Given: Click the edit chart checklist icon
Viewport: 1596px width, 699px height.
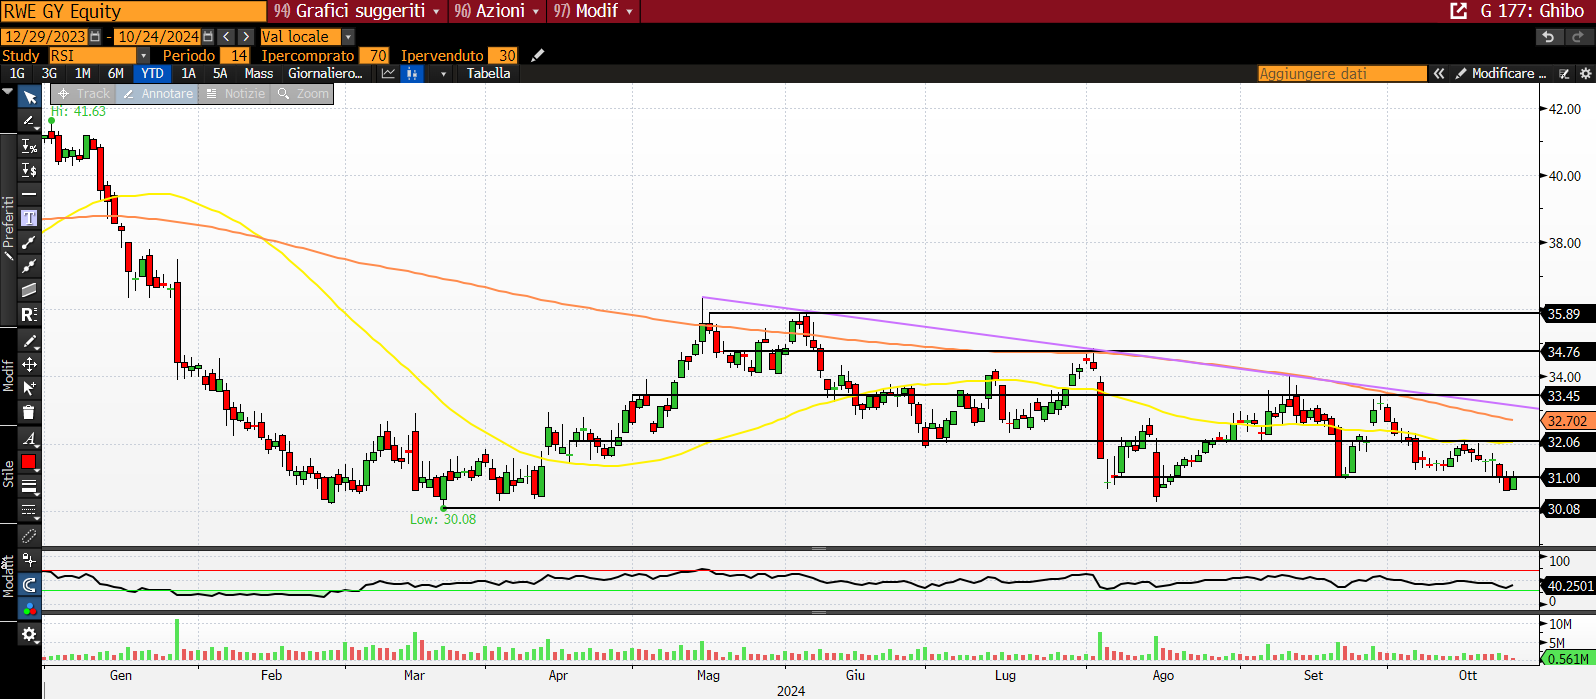Looking at the screenshot, I should coord(1565,73).
